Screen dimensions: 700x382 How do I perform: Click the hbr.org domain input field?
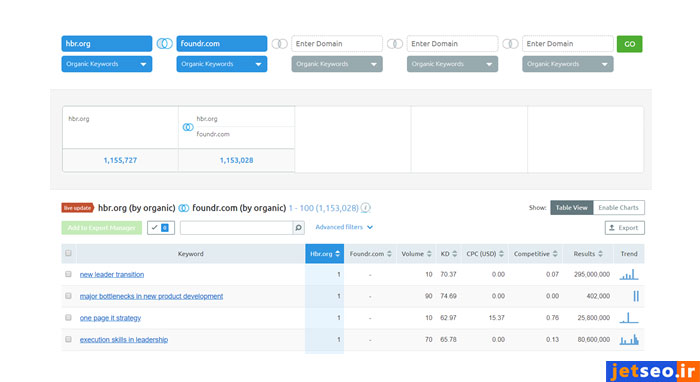(x=107, y=44)
